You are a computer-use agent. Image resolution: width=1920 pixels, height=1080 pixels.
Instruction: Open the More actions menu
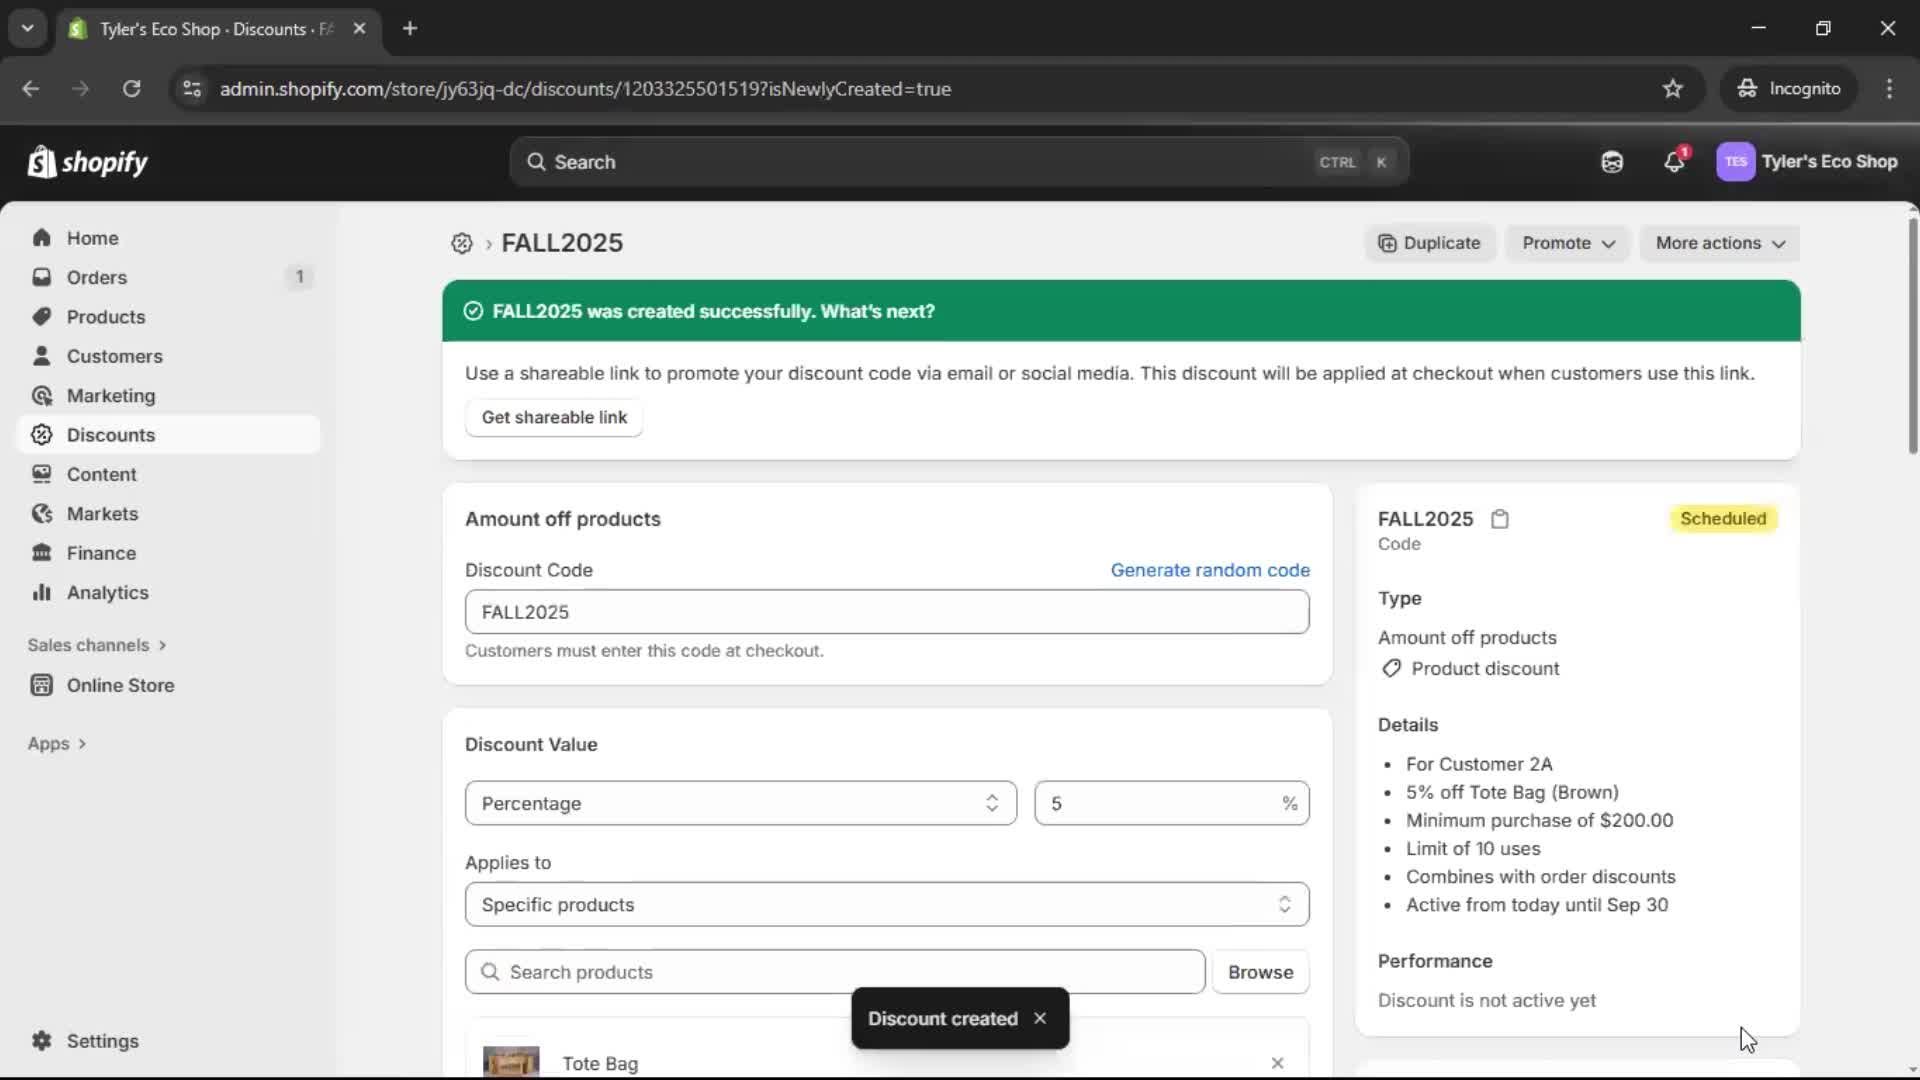[1719, 243]
